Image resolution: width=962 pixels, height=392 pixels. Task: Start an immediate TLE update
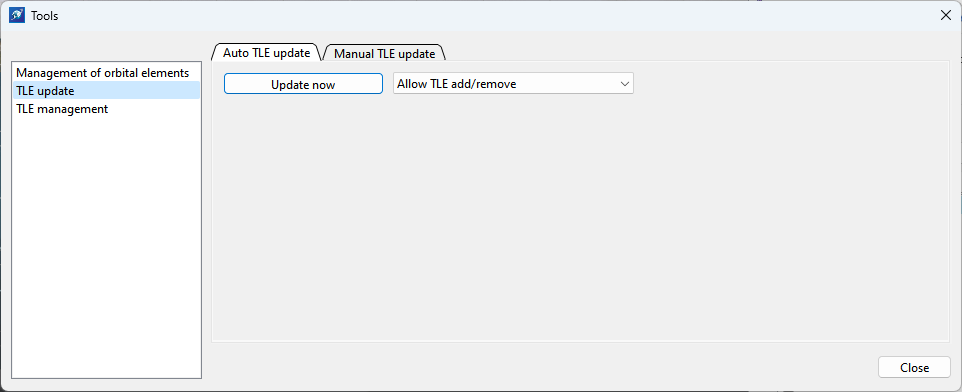pyautogui.click(x=303, y=84)
